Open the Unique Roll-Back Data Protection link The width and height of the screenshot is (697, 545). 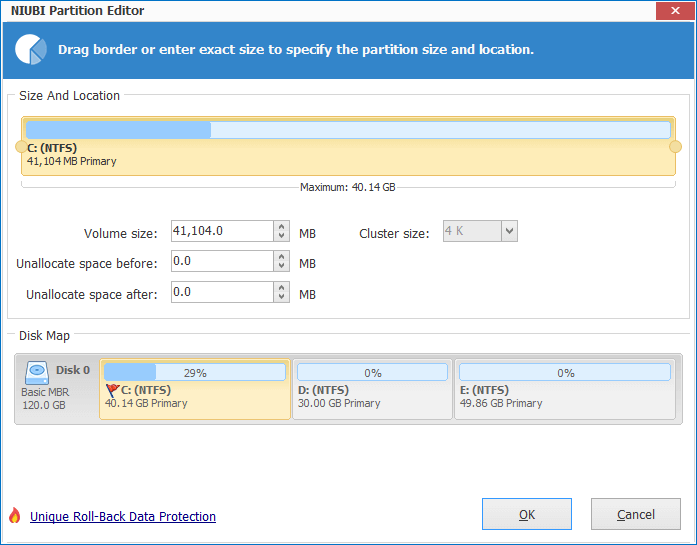[x=123, y=517]
